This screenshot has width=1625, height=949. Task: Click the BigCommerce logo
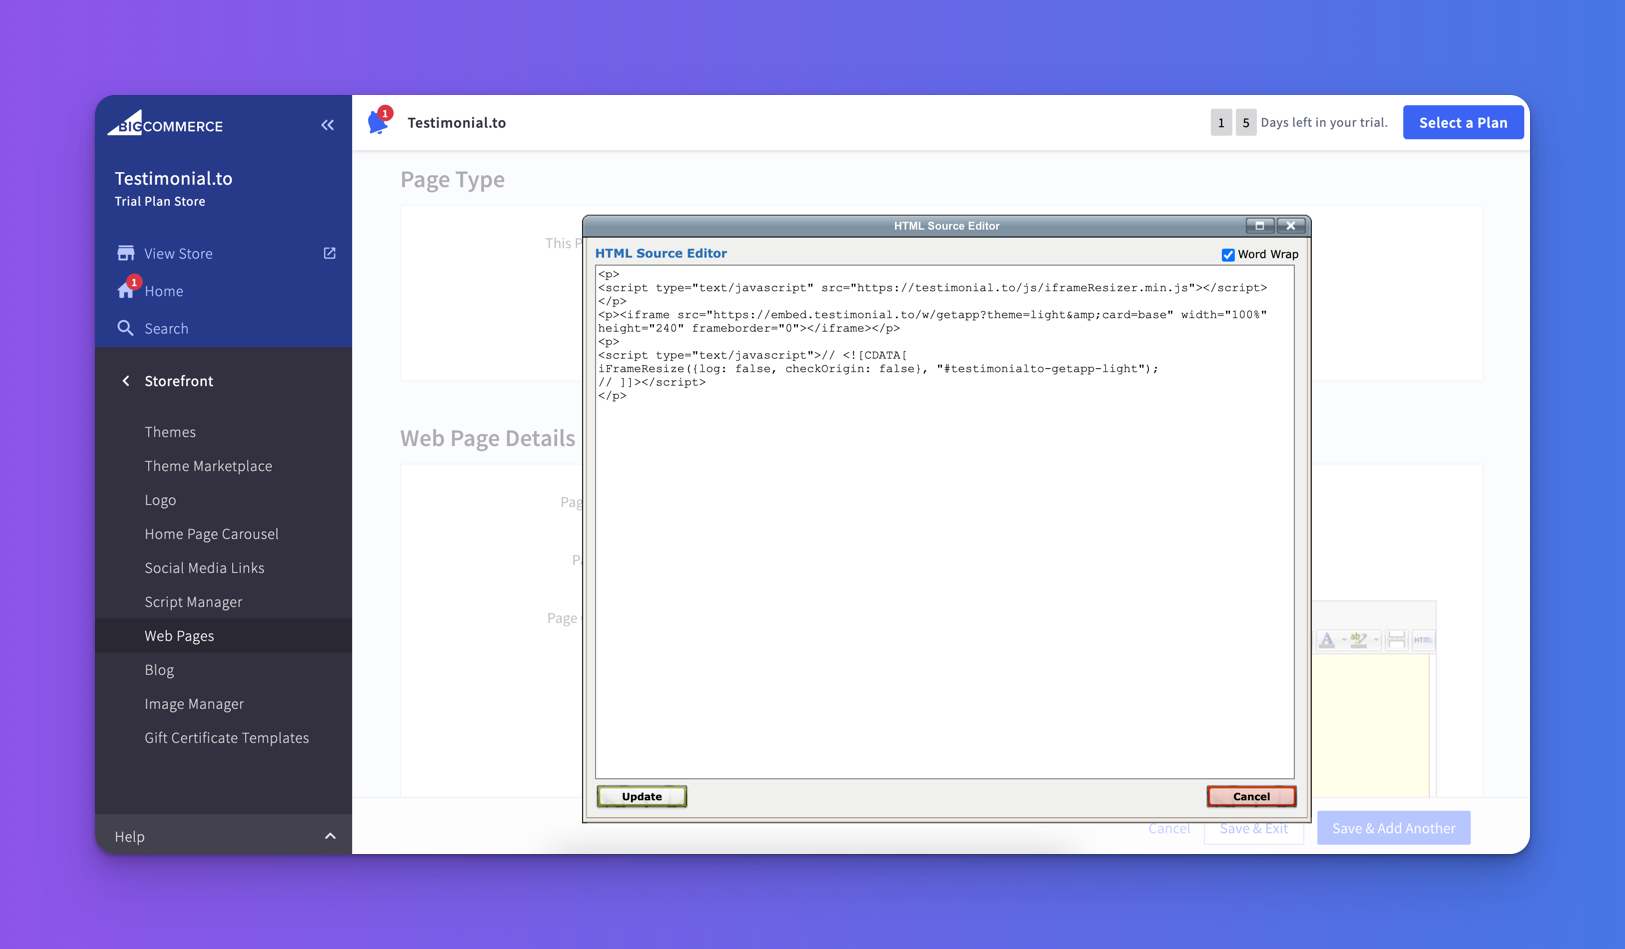(x=165, y=124)
